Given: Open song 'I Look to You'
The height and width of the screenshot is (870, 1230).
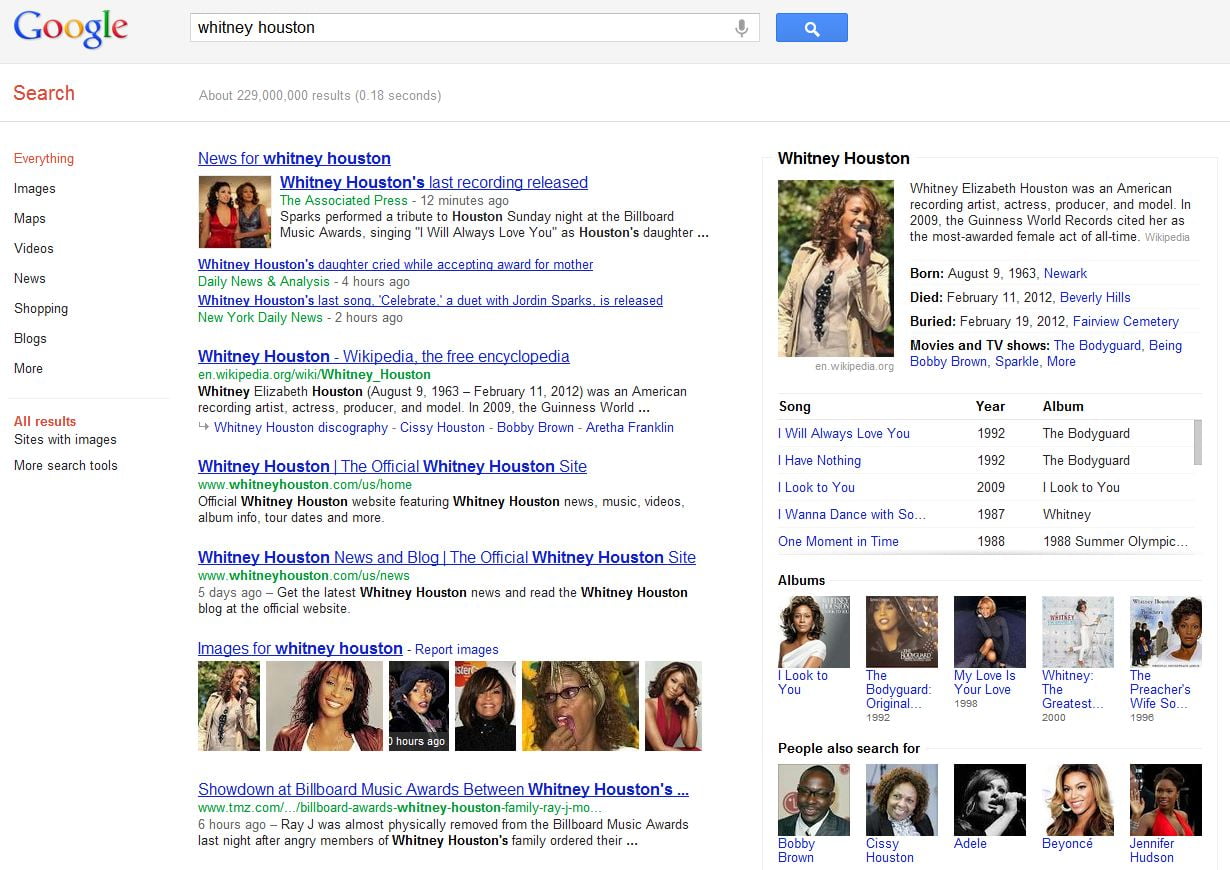Looking at the screenshot, I should (816, 487).
